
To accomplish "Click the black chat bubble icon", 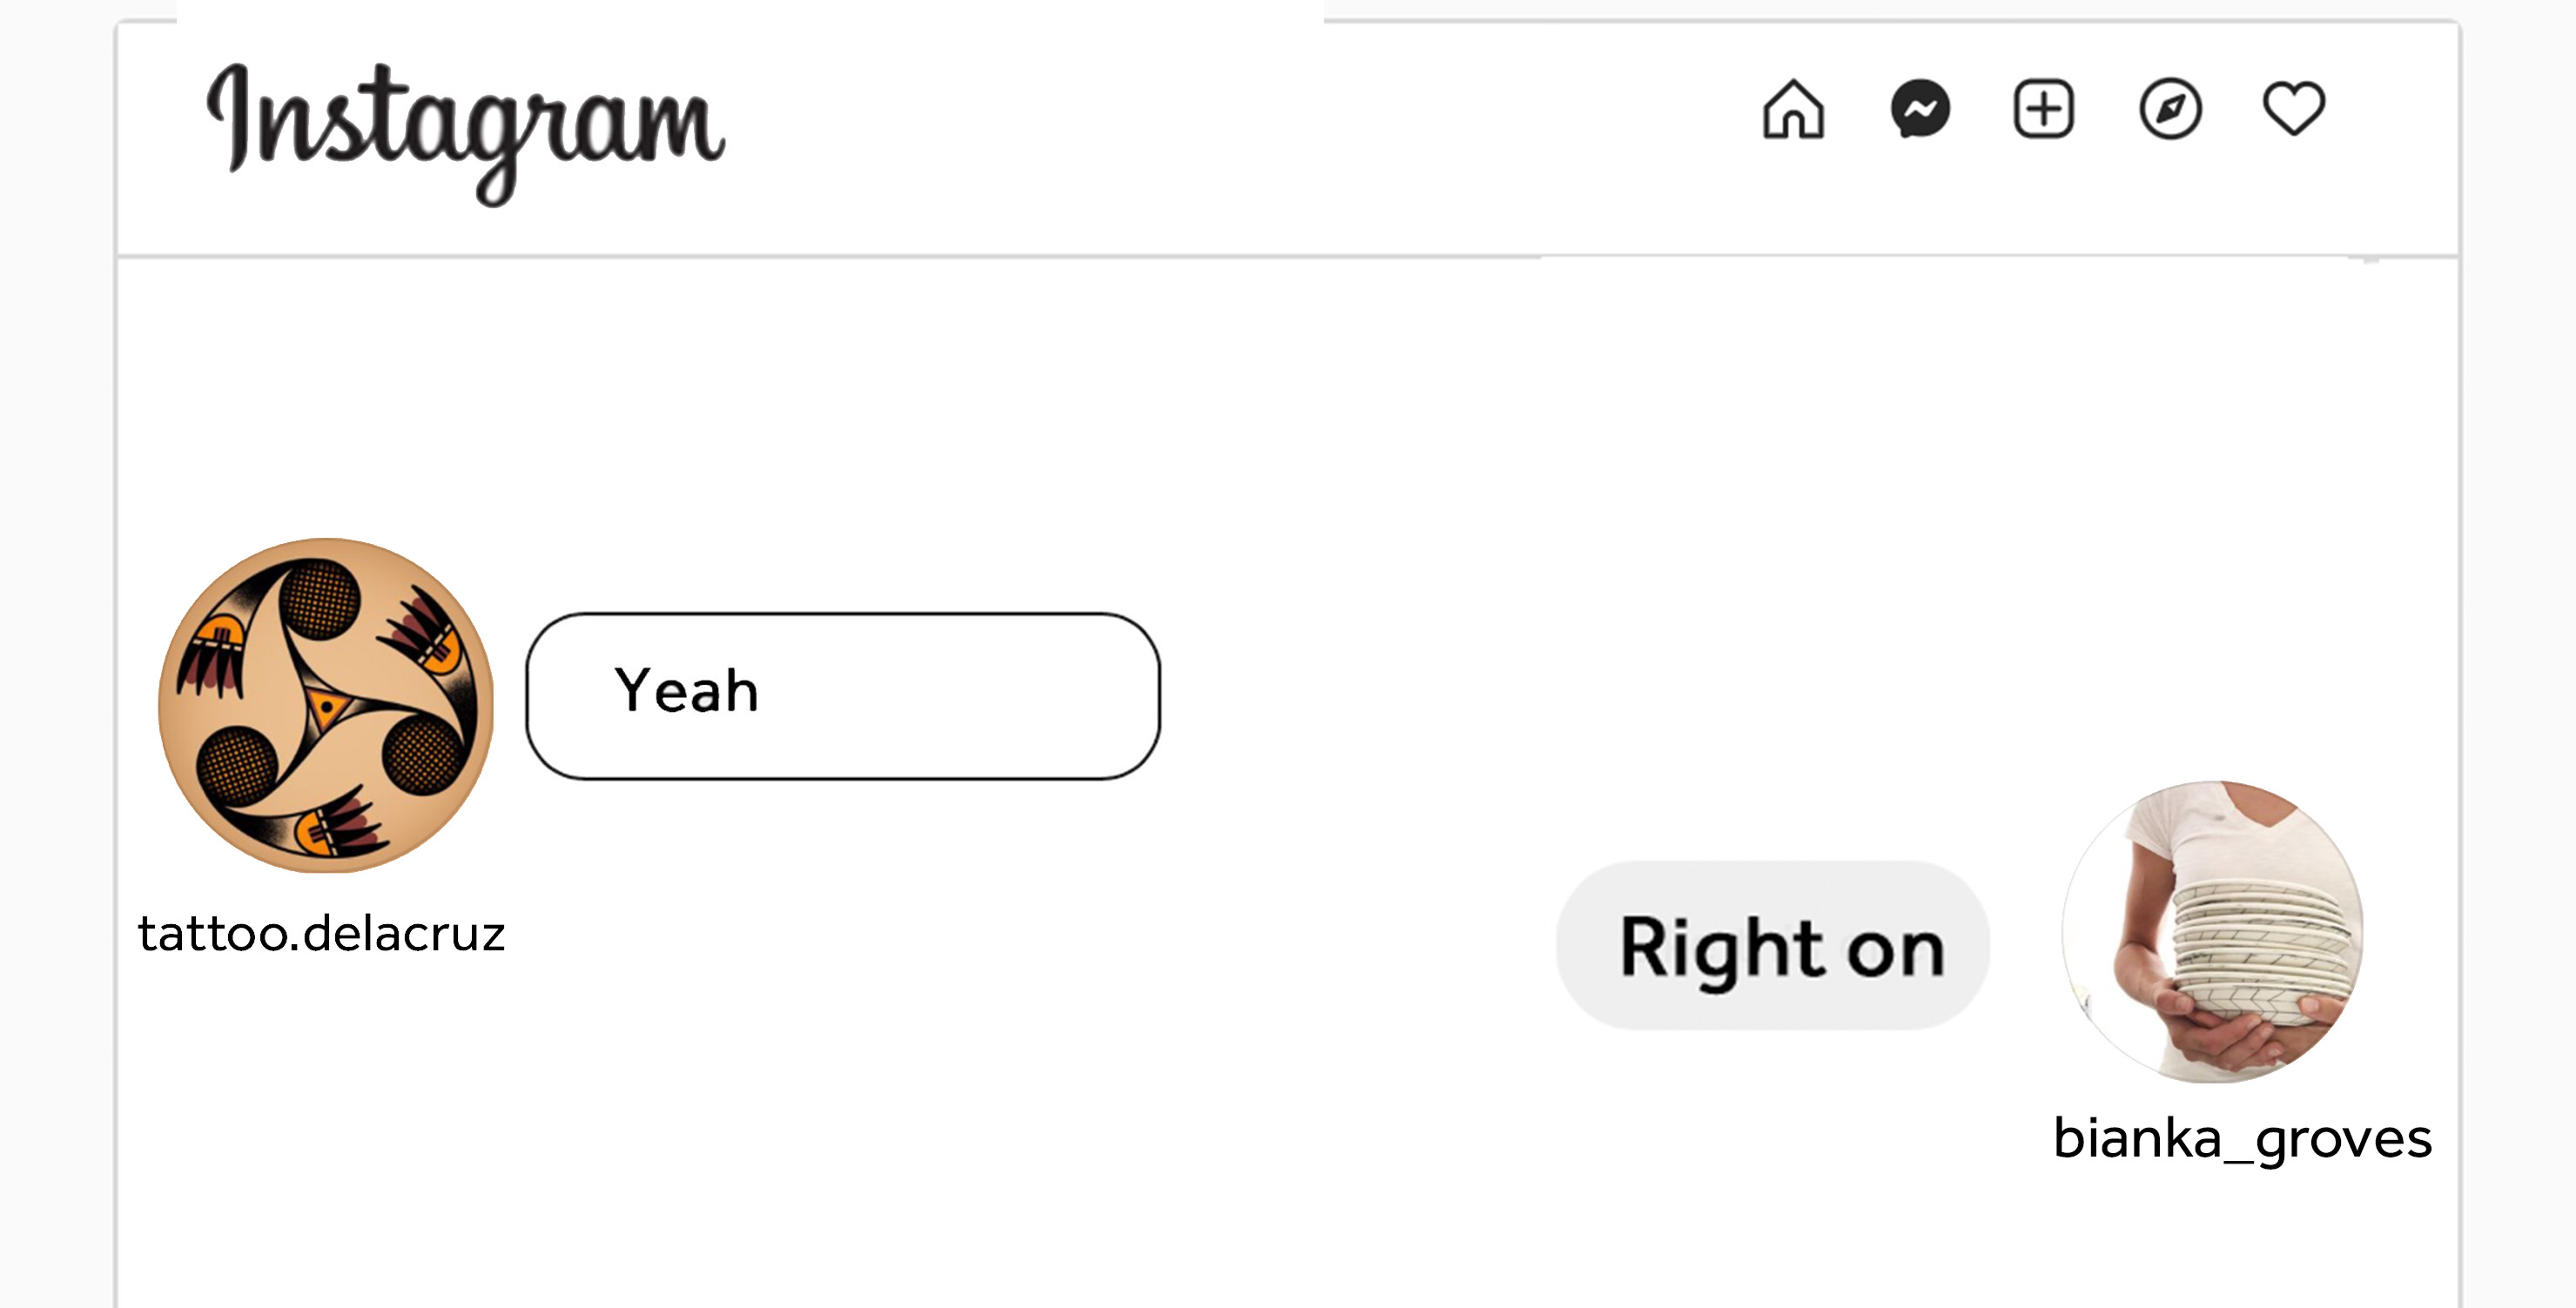I will [1920, 109].
